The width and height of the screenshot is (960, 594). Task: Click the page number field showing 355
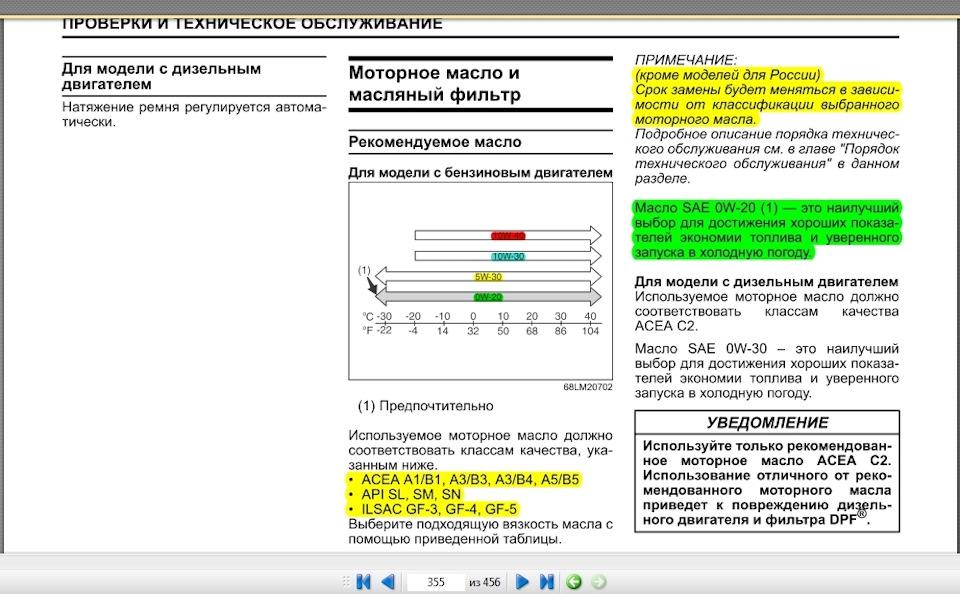coord(435,582)
